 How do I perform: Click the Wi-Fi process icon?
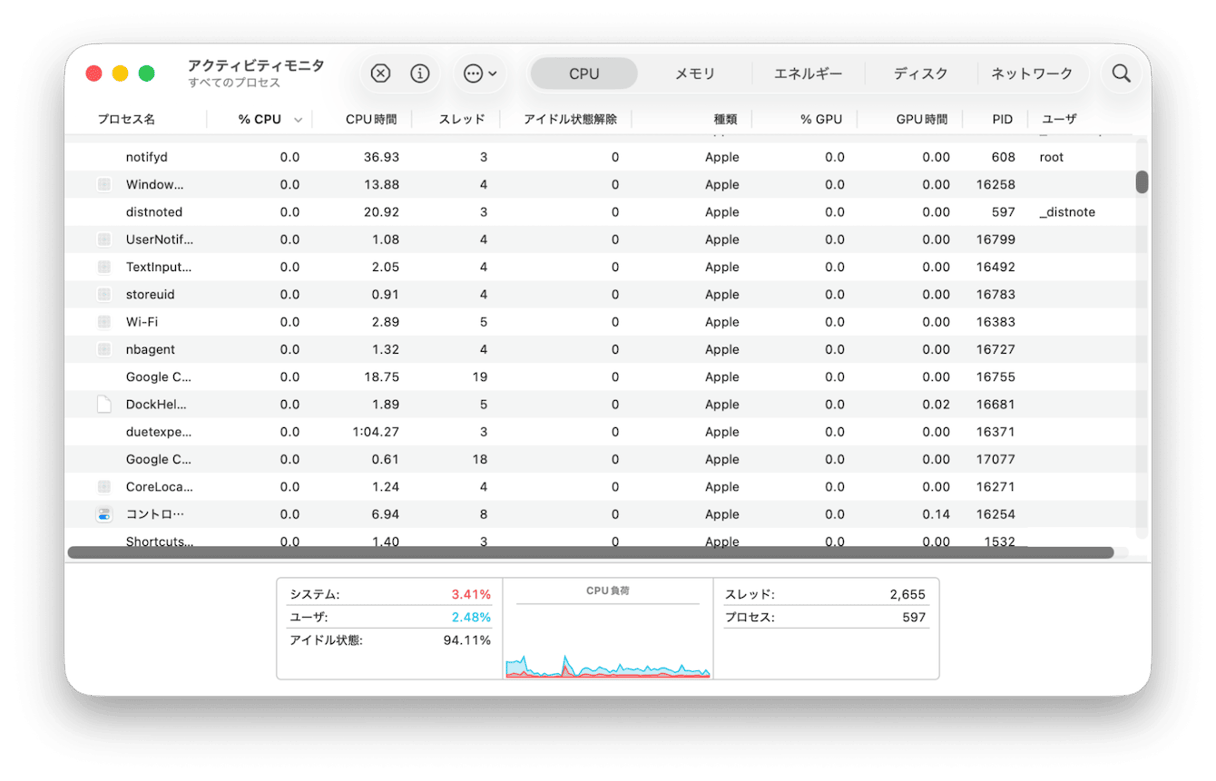104,322
